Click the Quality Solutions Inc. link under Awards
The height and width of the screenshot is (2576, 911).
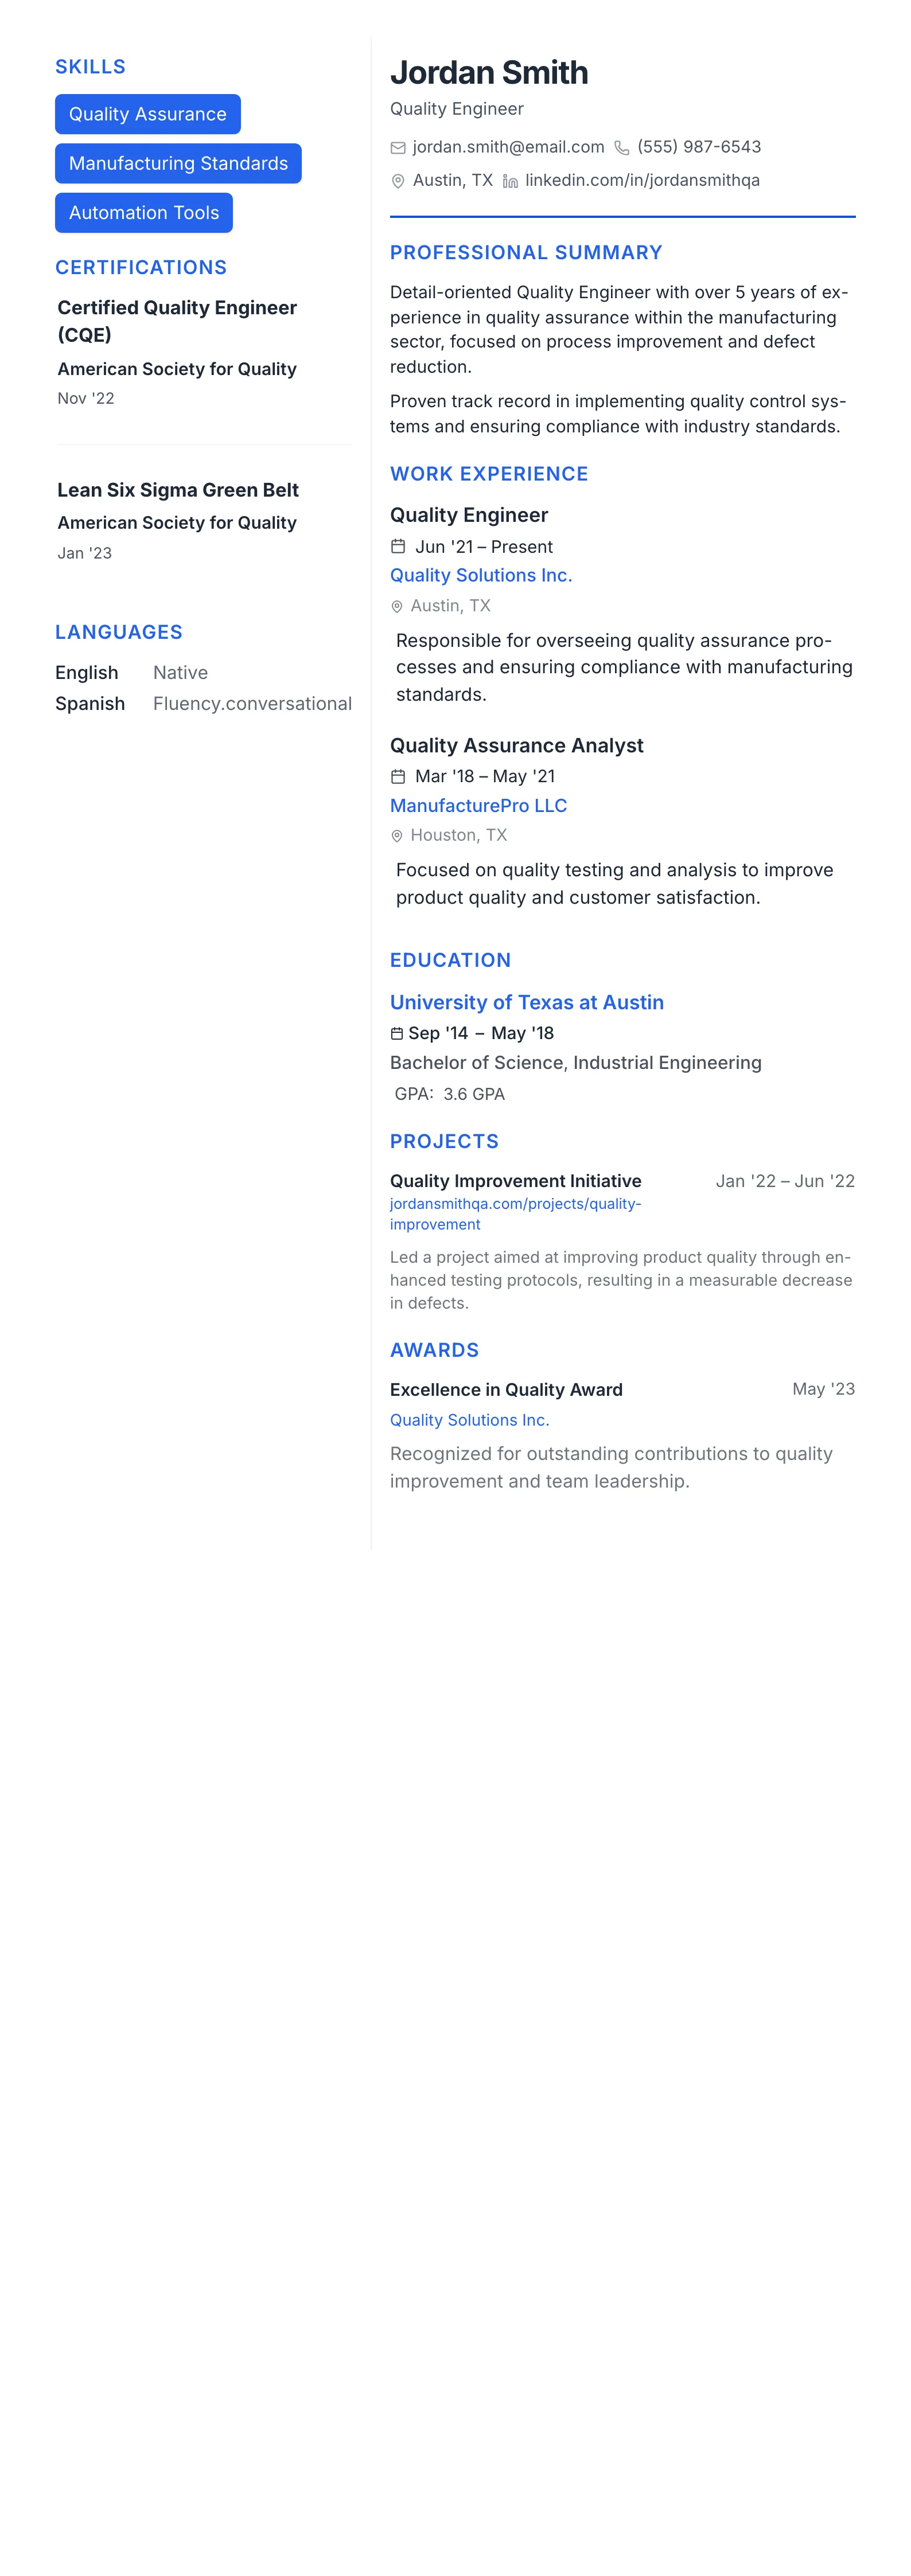tap(469, 1420)
